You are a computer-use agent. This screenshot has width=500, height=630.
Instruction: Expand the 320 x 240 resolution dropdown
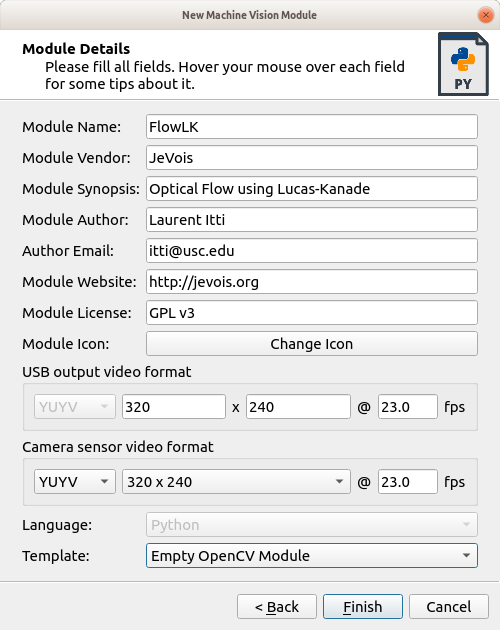(236, 481)
